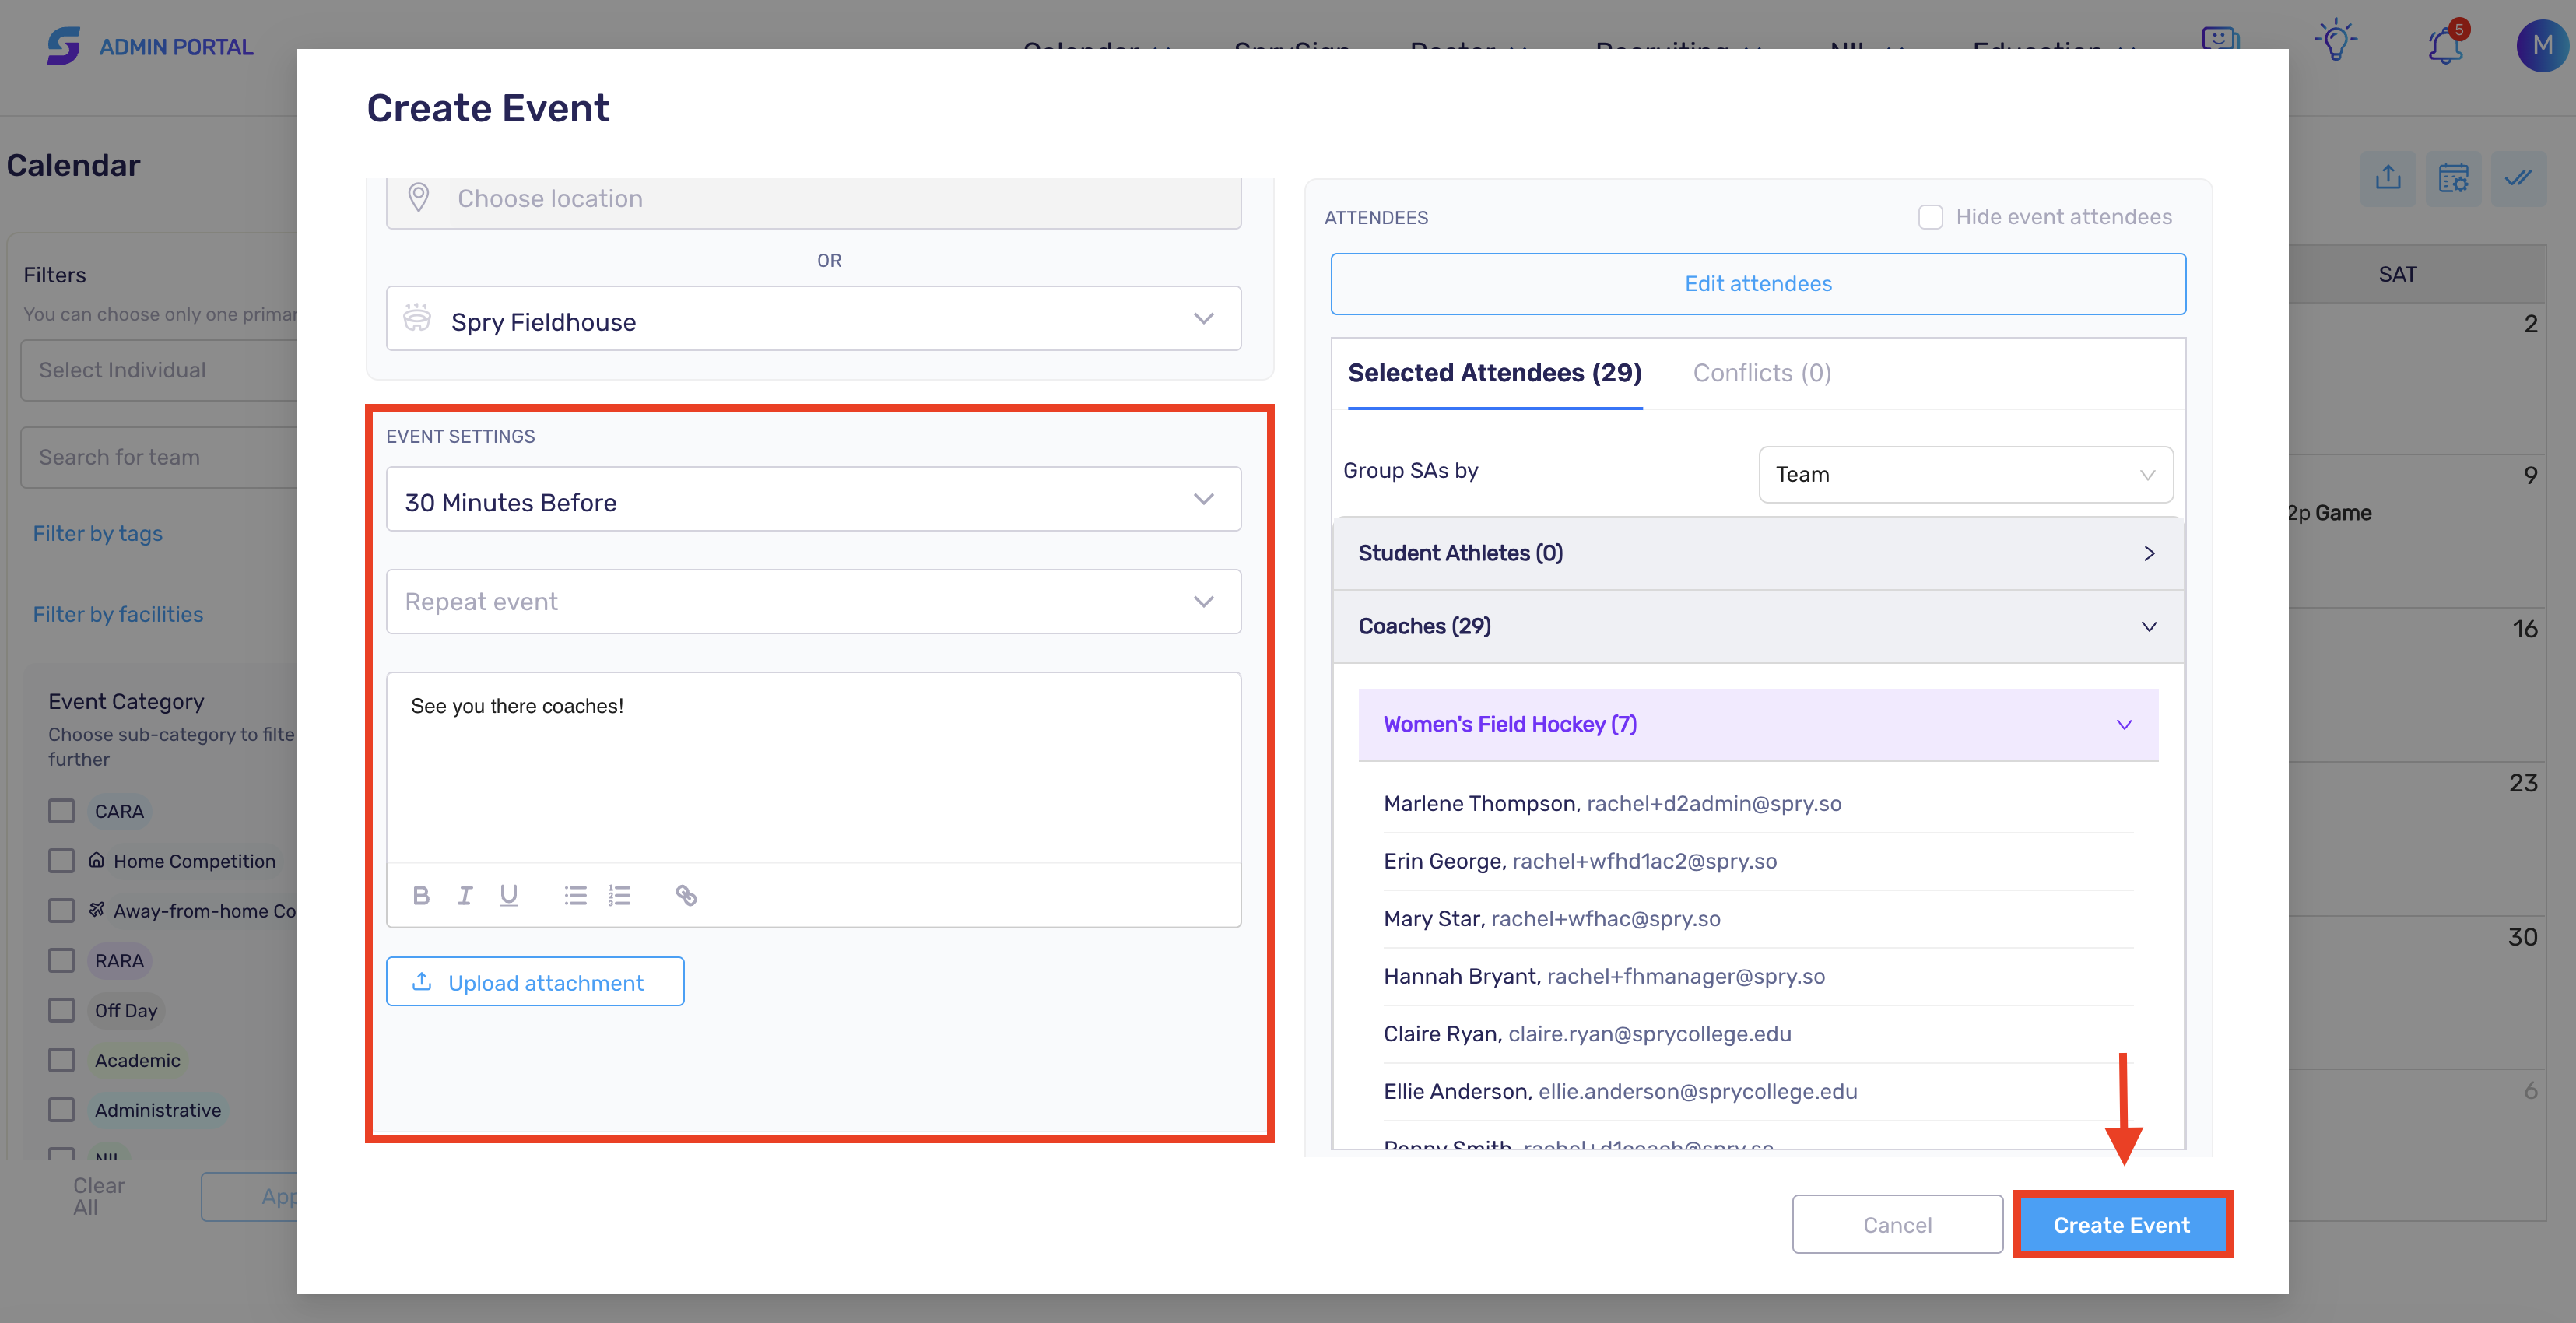2576x1323 pixels.
Task: Insert a bulleted list in the notes
Action: point(575,895)
